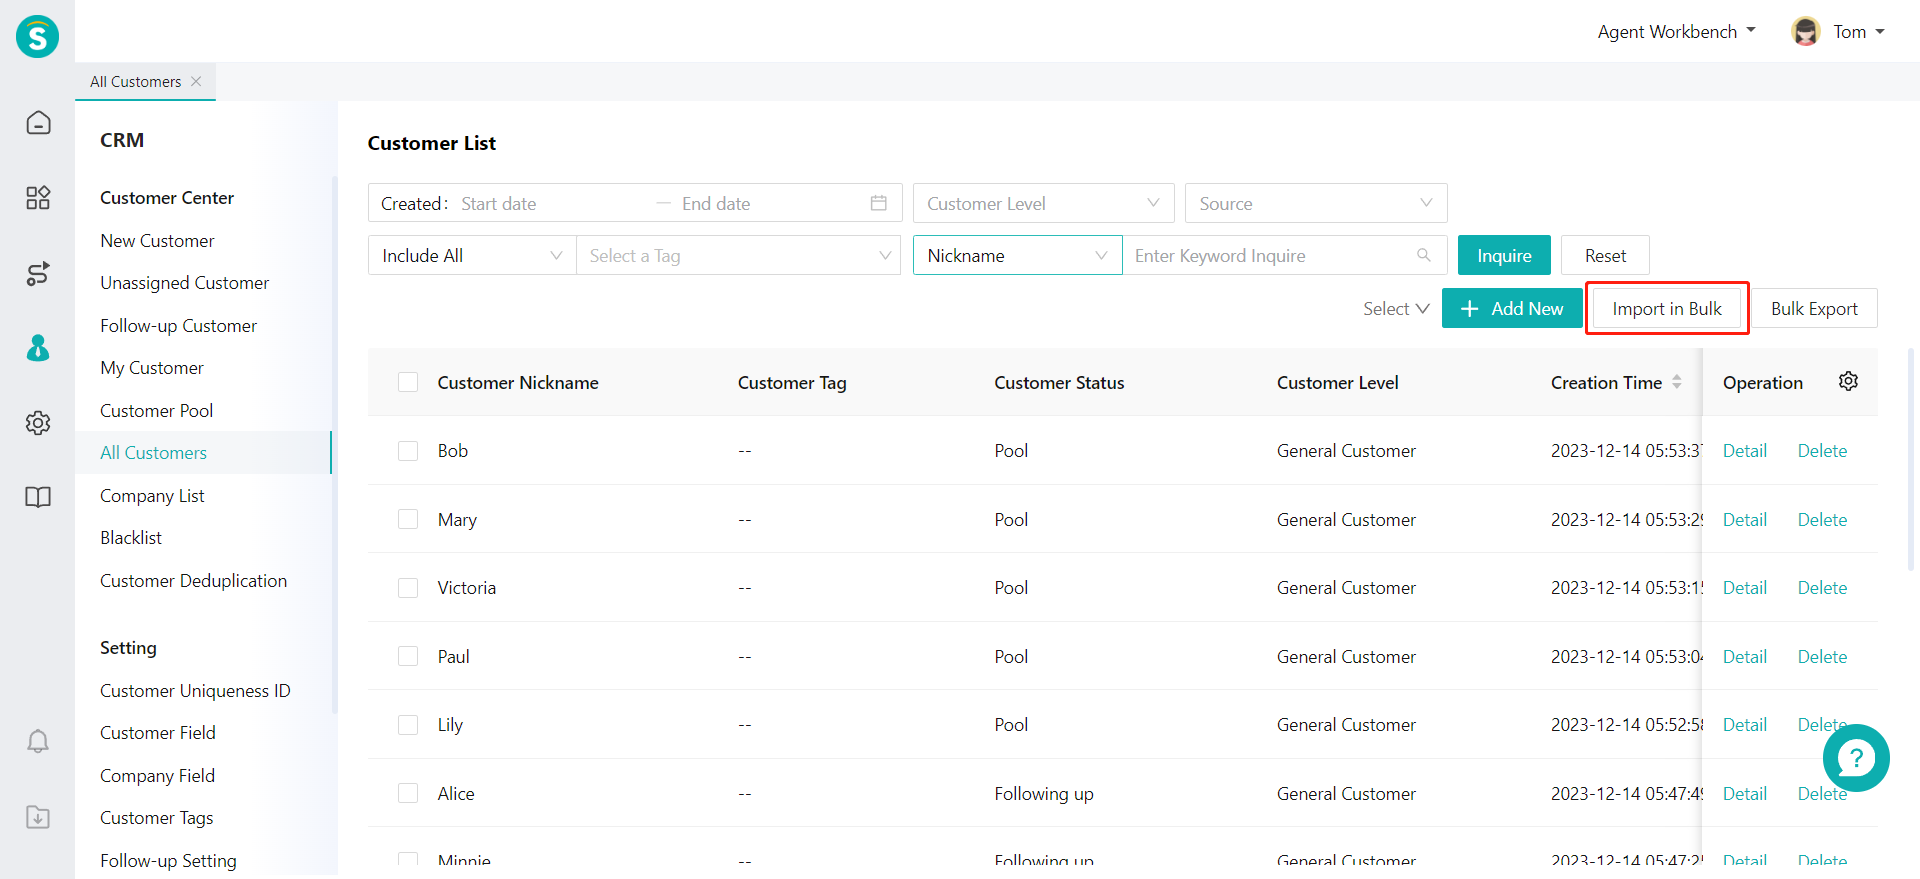Go to Customer Pool menu item
Screen dimensions: 1920x879
point(156,411)
